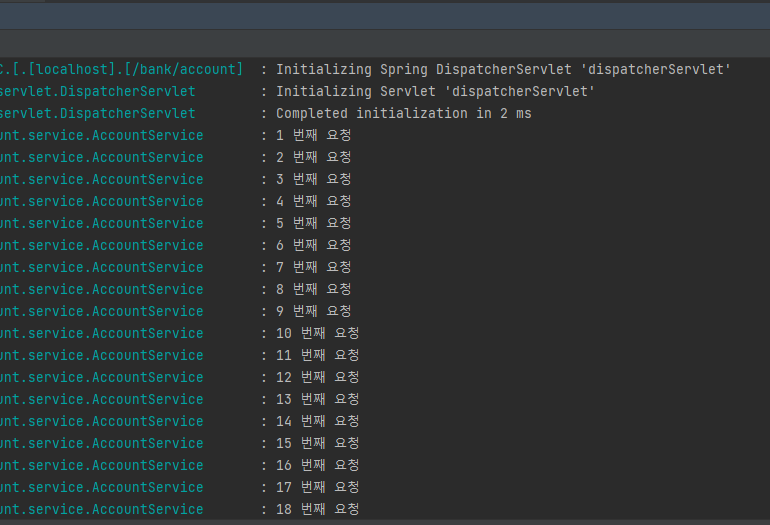Click the '6 번째 요청' log line
770x525 pixels.
tap(314, 245)
